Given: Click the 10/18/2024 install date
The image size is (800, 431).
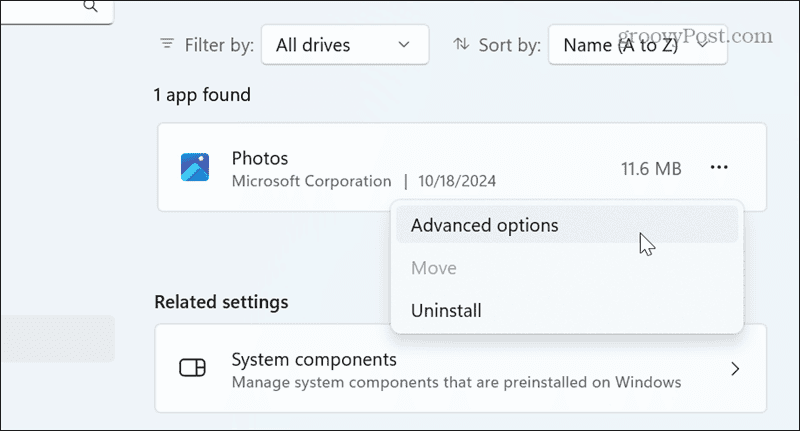Looking at the screenshot, I should (x=456, y=181).
